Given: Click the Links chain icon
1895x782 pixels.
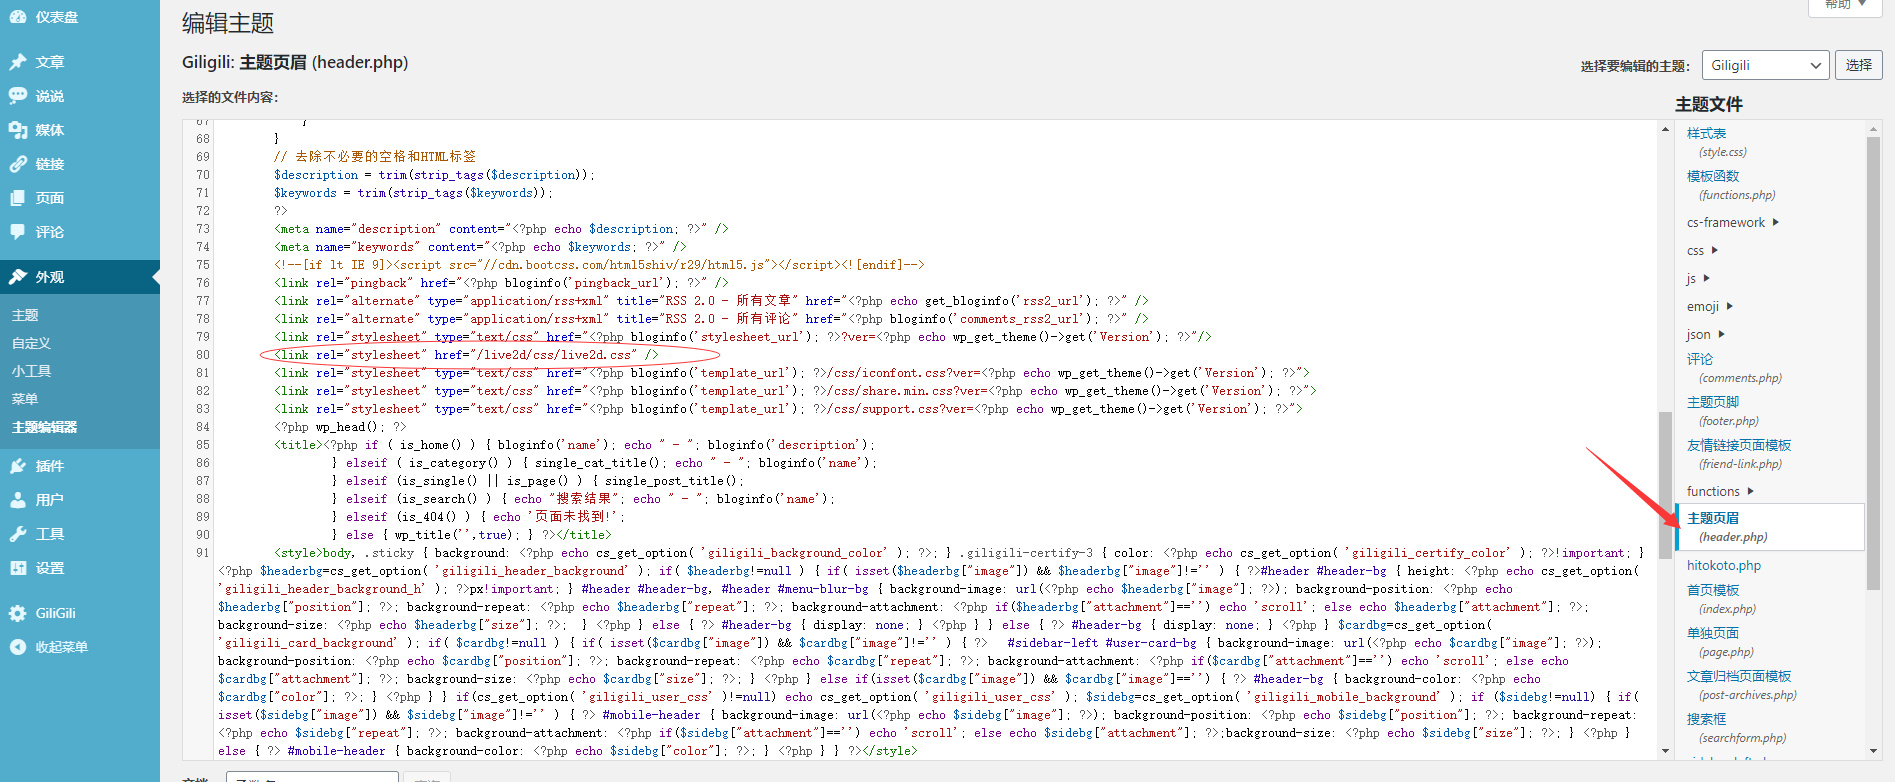Looking at the screenshot, I should 18,164.
